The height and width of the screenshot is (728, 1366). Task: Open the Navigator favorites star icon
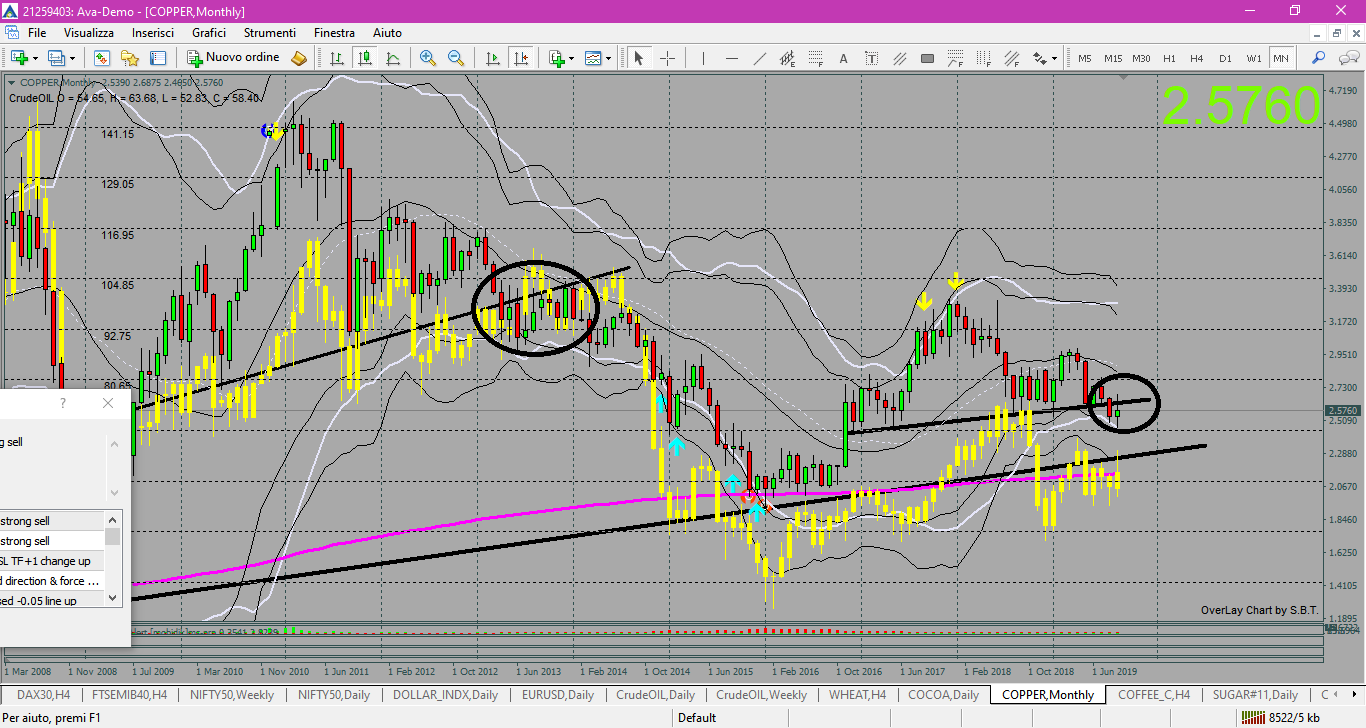pyautogui.click(x=129, y=58)
